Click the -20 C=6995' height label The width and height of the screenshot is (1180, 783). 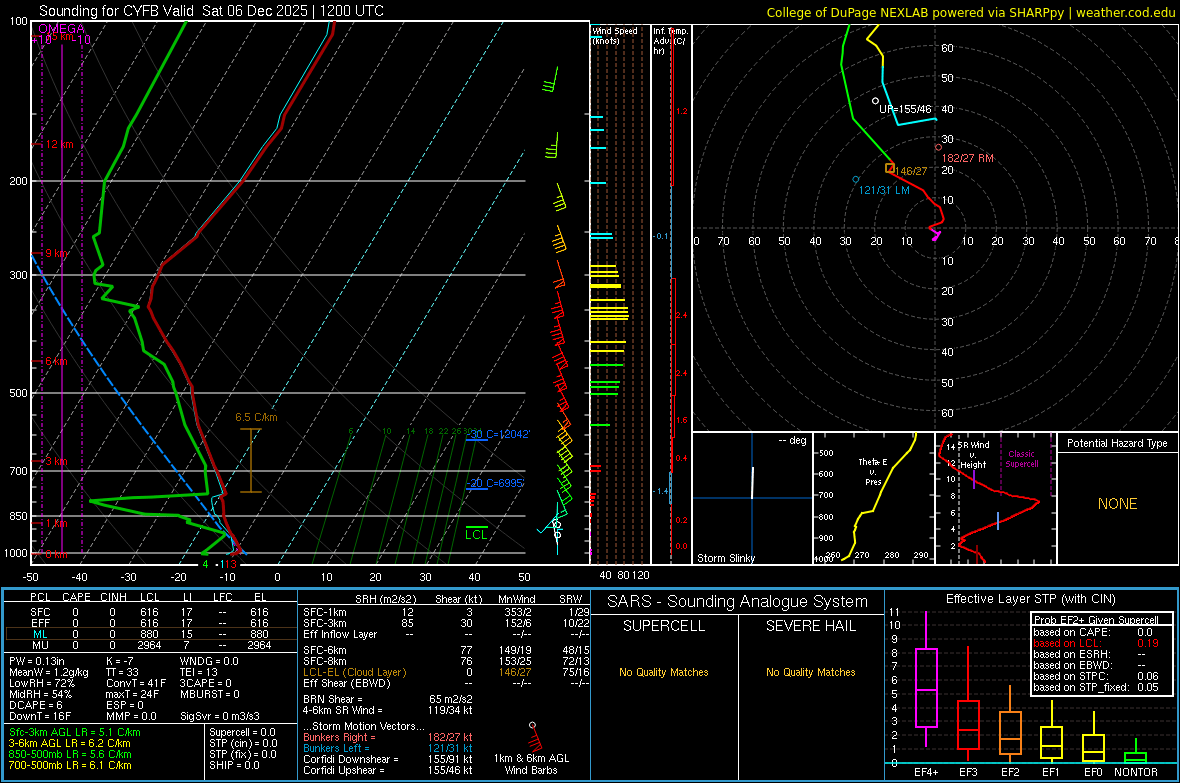[x=495, y=483]
